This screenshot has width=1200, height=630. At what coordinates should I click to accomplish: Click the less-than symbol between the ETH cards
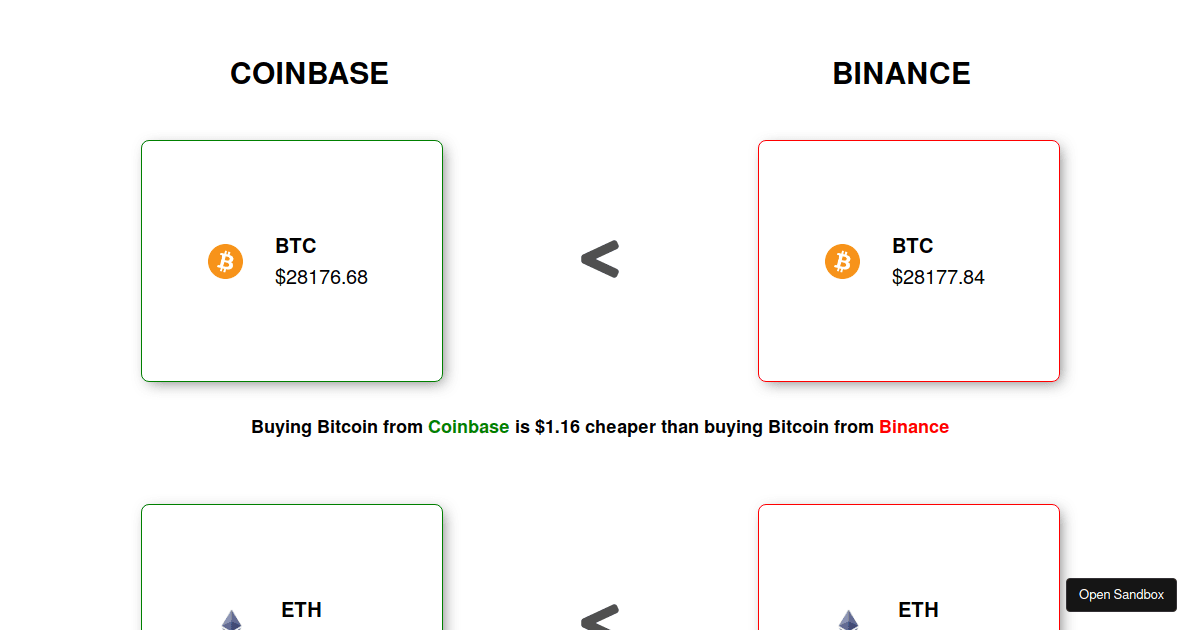click(x=600, y=622)
